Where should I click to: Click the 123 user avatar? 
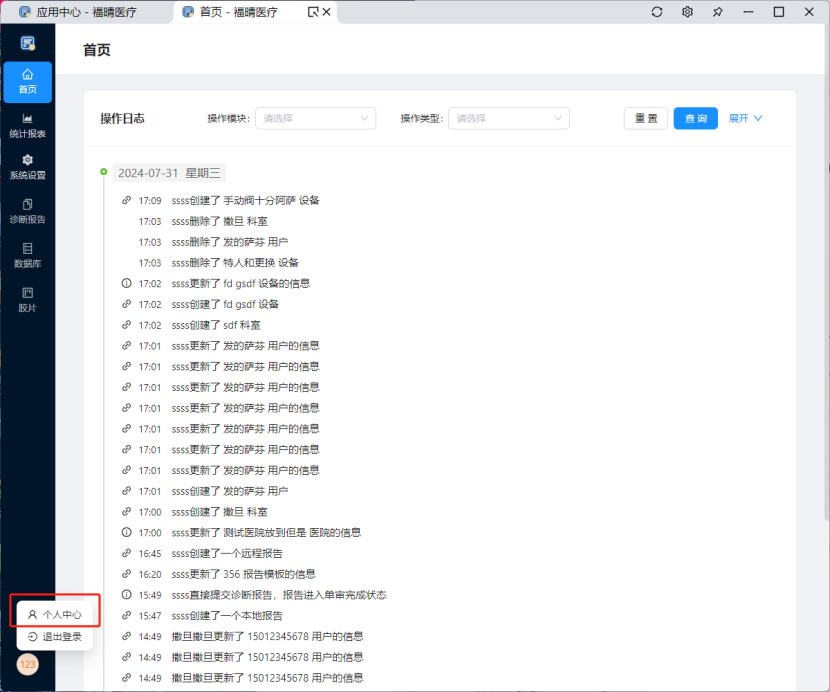pyautogui.click(x=27, y=664)
